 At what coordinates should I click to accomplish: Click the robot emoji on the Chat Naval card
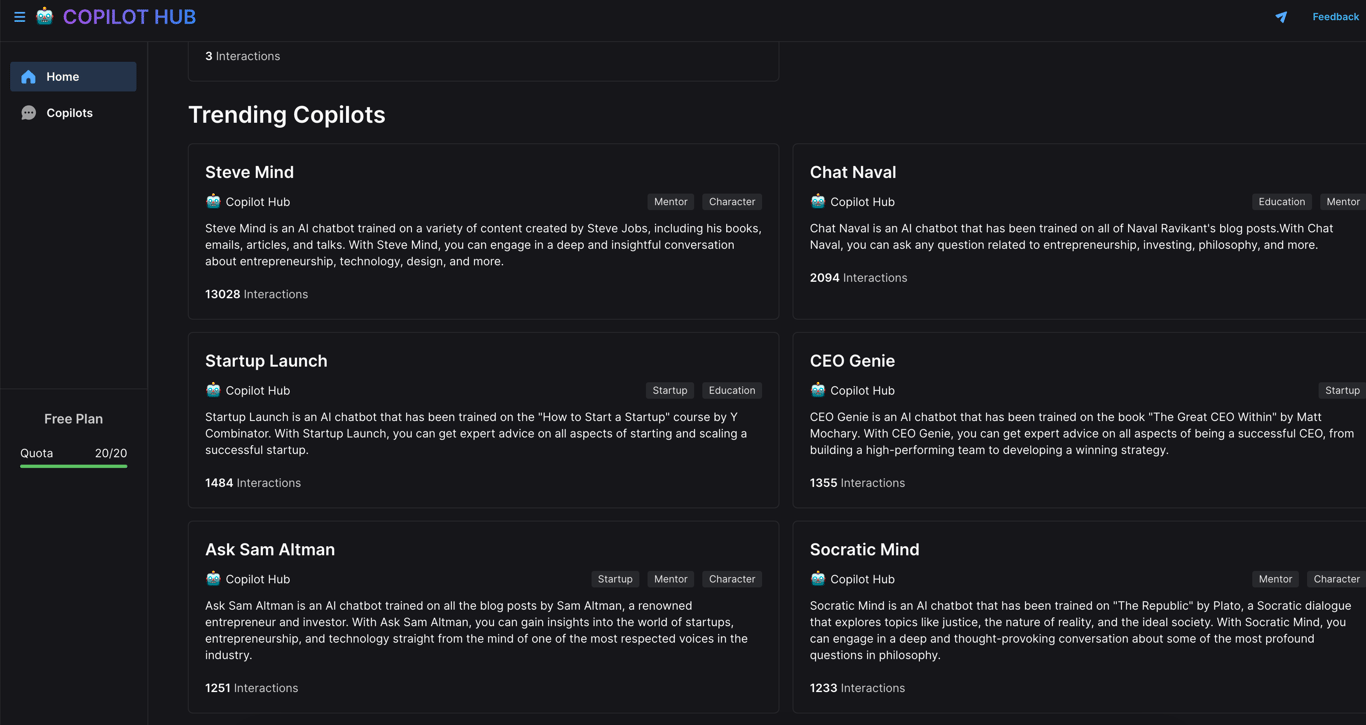[x=818, y=201]
